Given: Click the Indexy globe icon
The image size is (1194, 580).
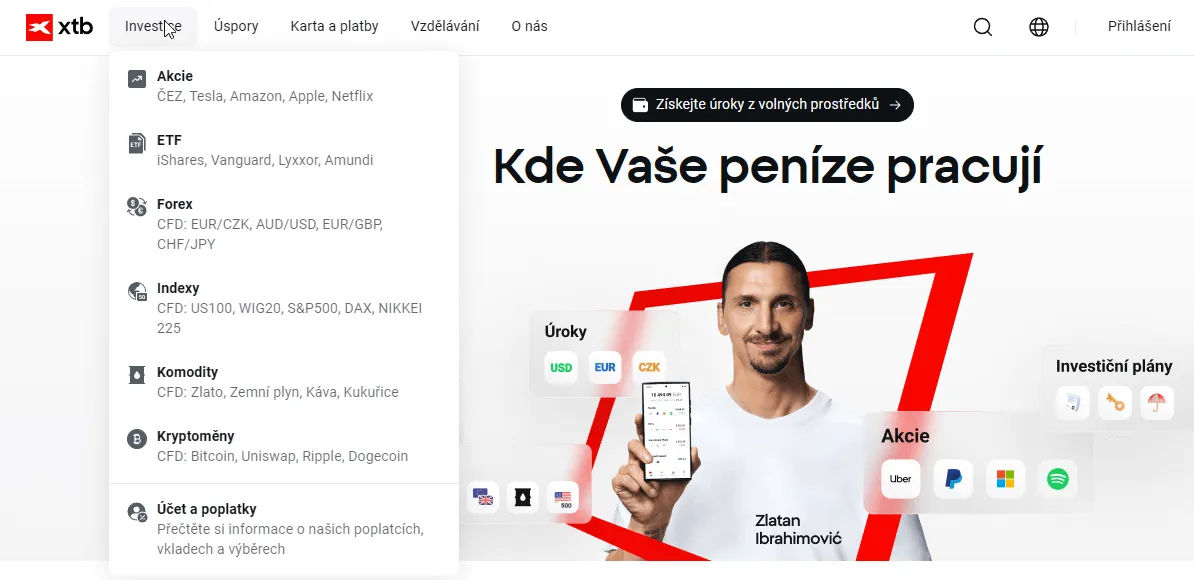Looking at the screenshot, I should click(x=137, y=291).
